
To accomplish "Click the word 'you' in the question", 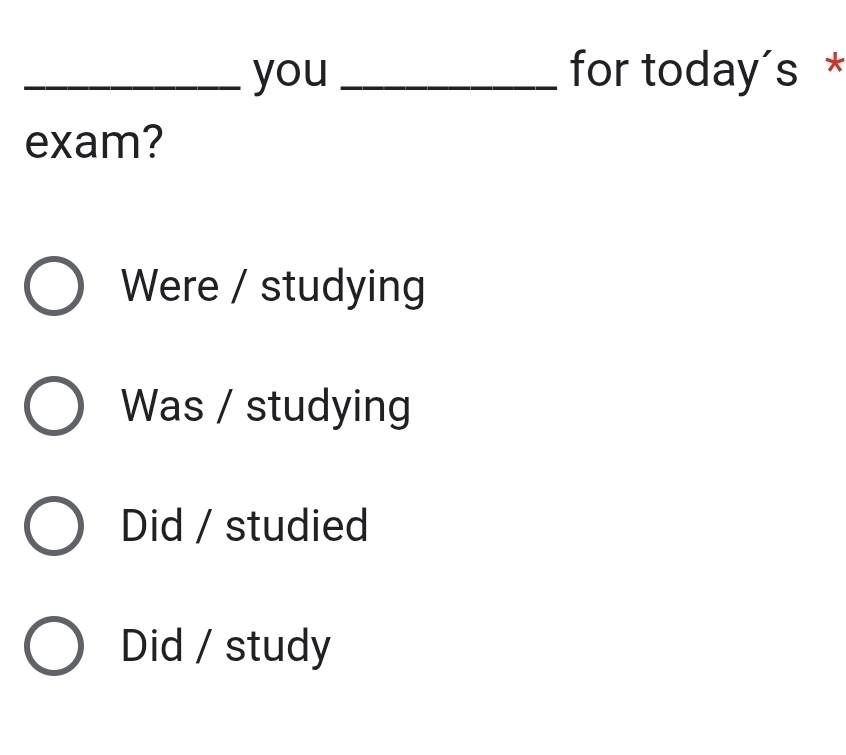I will coord(291,74).
